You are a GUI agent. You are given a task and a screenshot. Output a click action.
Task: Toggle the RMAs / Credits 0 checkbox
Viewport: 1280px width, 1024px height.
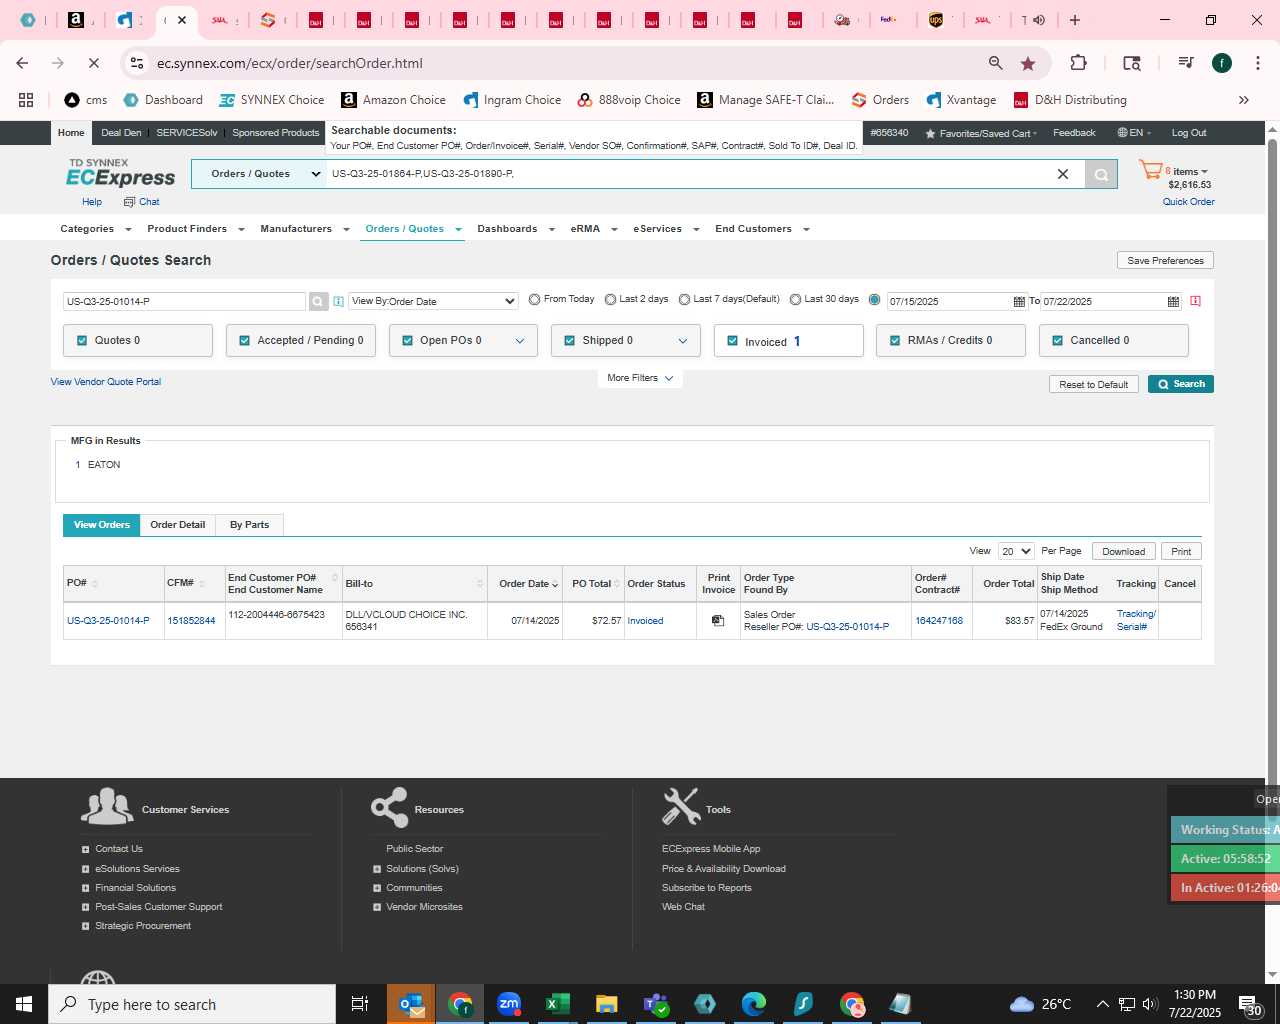(895, 341)
